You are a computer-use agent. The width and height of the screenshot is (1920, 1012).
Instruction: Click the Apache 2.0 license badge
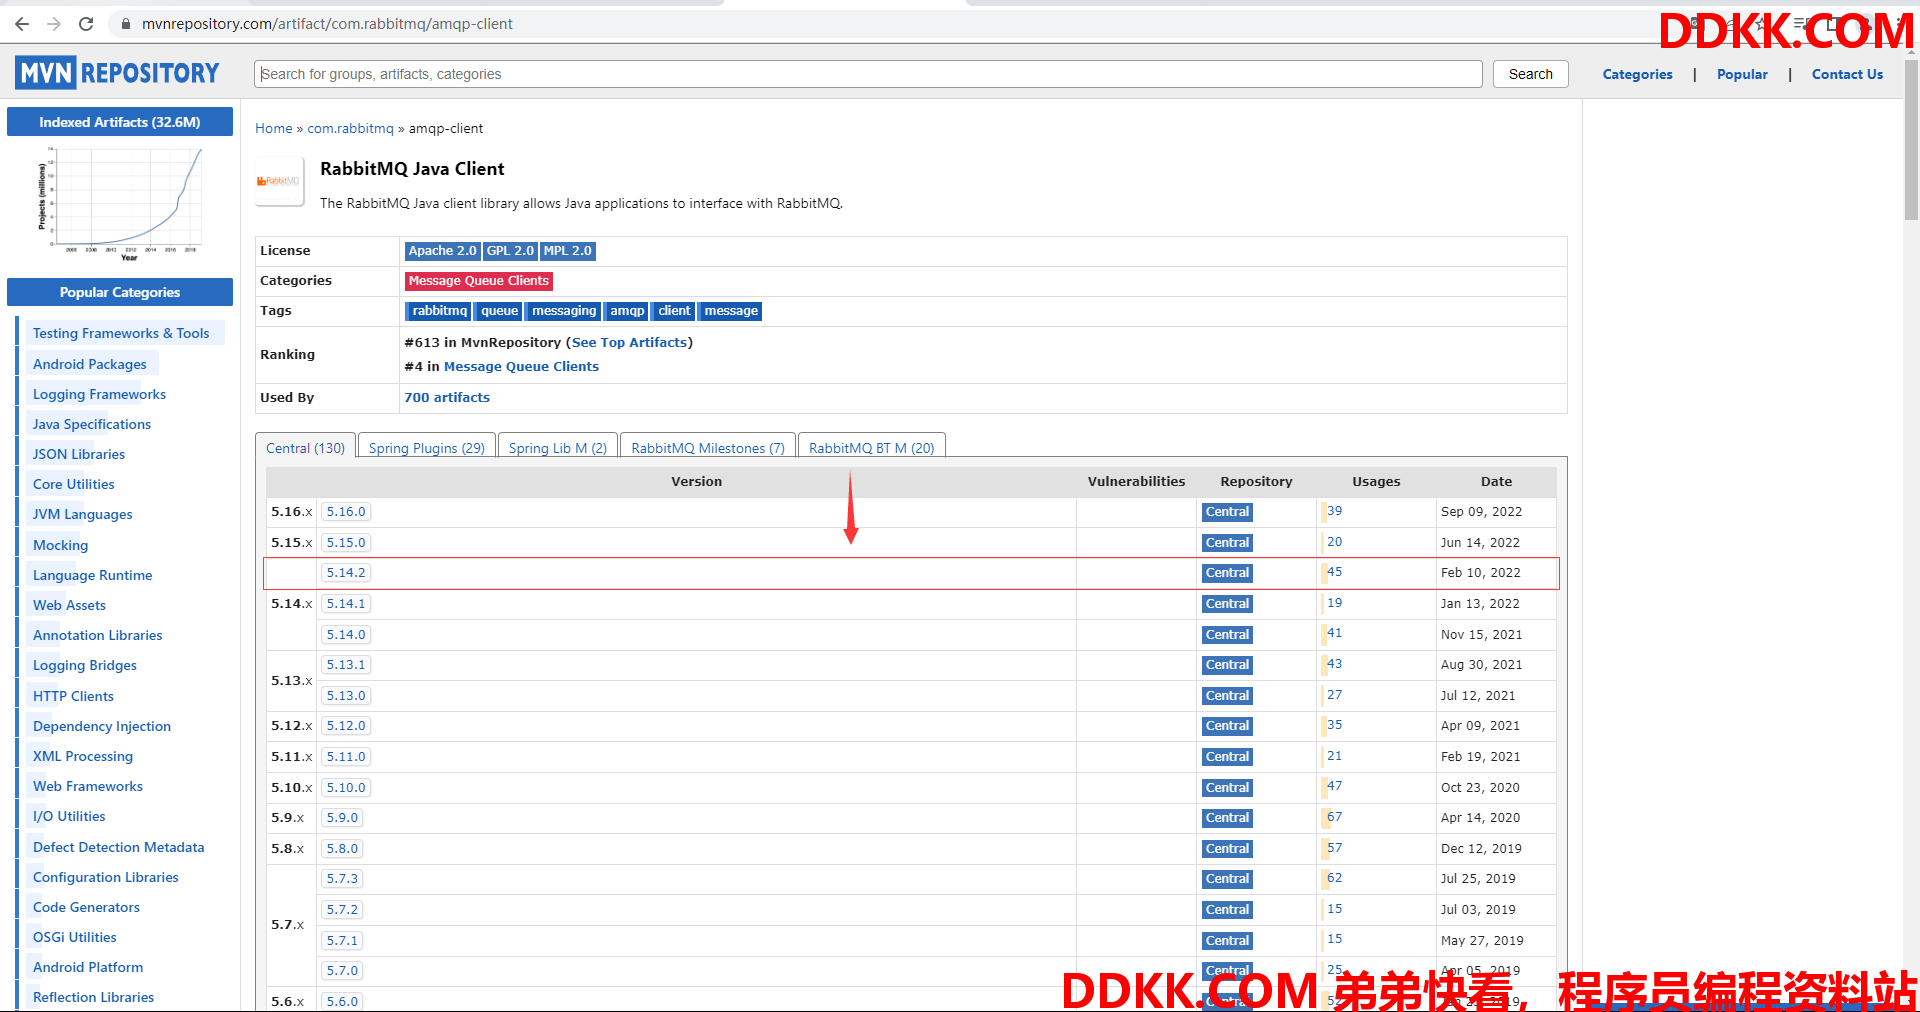point(442,251)
